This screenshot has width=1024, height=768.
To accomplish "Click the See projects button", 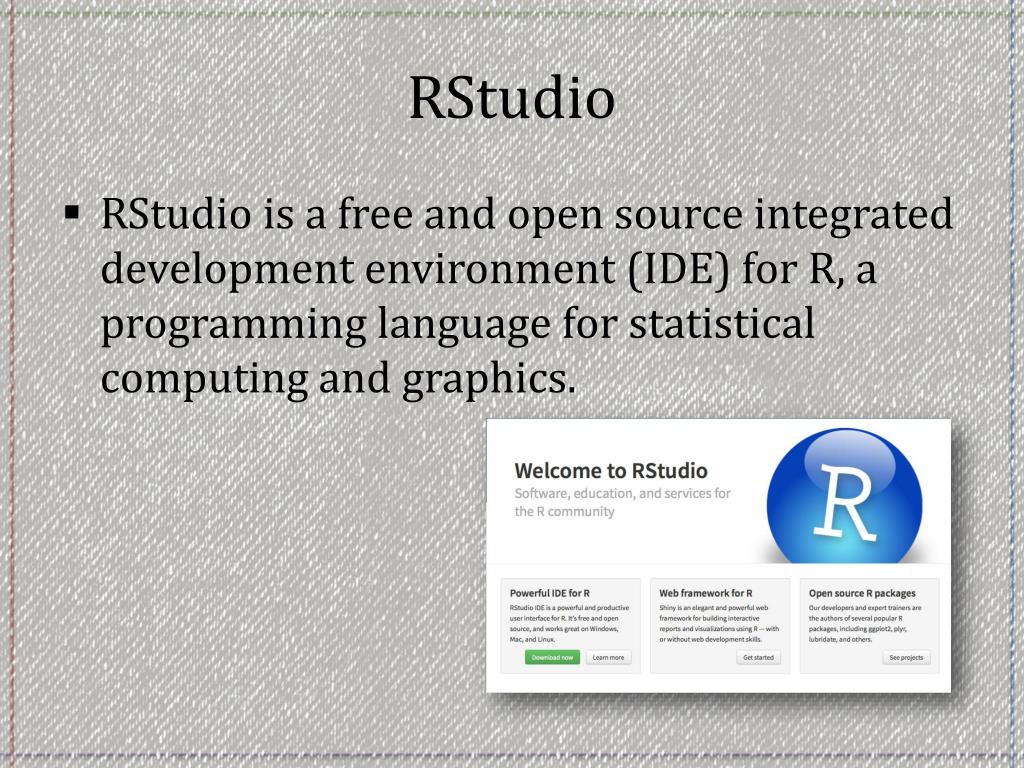I will [x=906, y=658].
